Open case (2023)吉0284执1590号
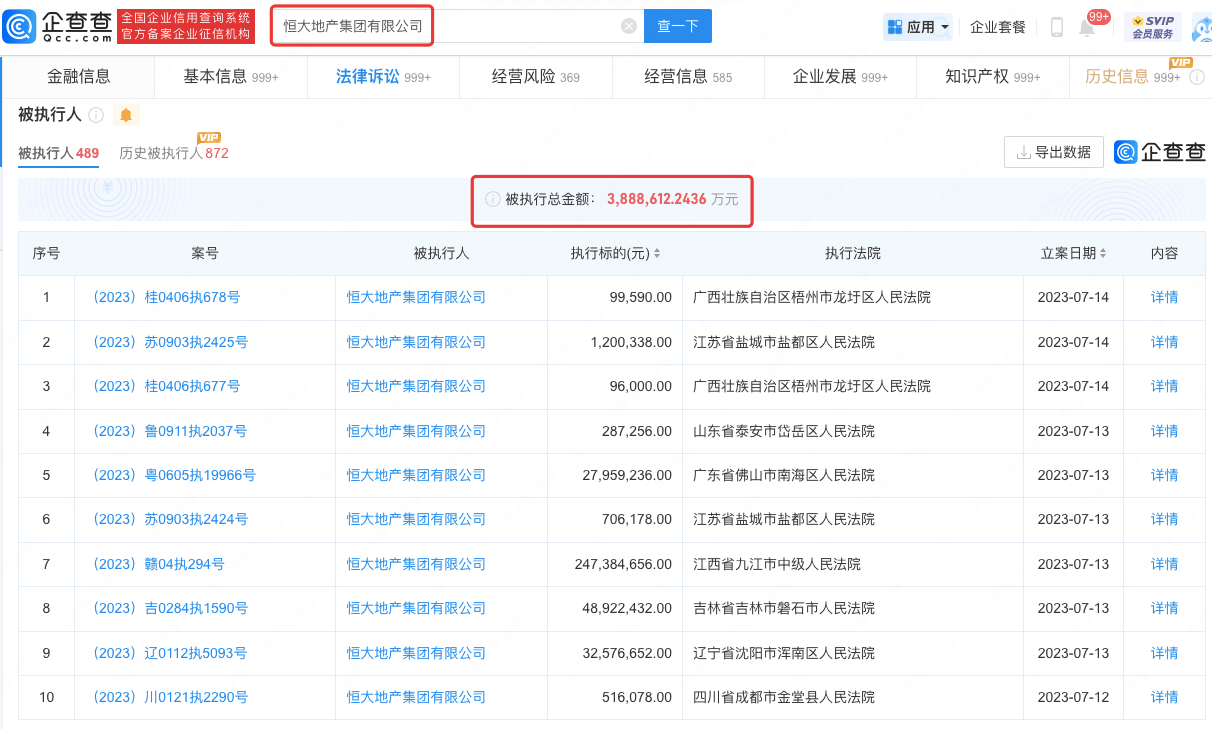This screenshot has width=1212, height=729. coord(169,608)
